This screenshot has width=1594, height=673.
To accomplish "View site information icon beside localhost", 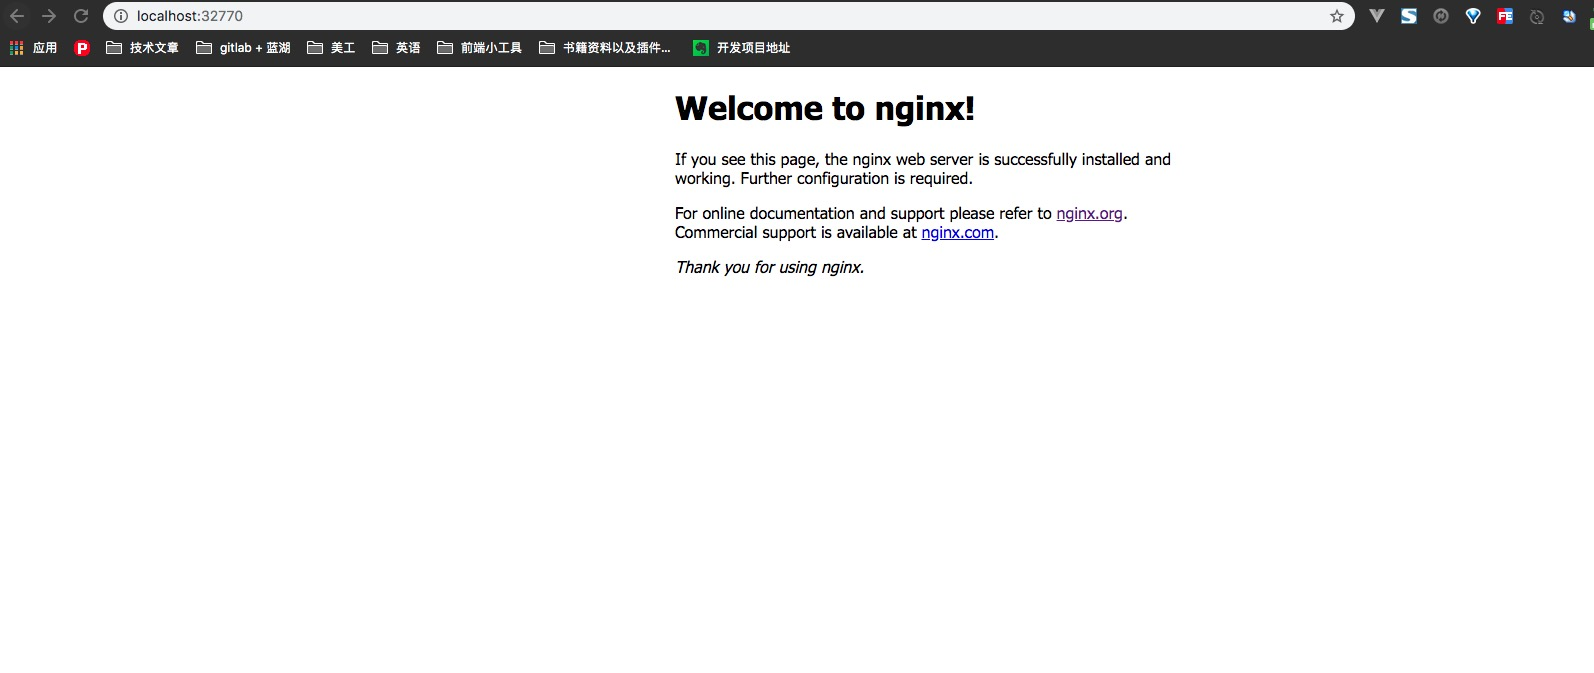I will 121,16.
